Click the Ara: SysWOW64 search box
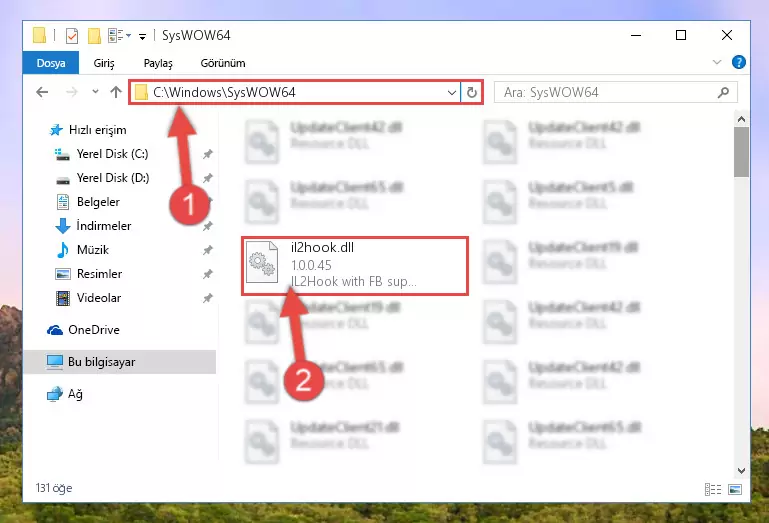Image resolution: width=769 pixels, height=523 pixels. pos(616,92)
